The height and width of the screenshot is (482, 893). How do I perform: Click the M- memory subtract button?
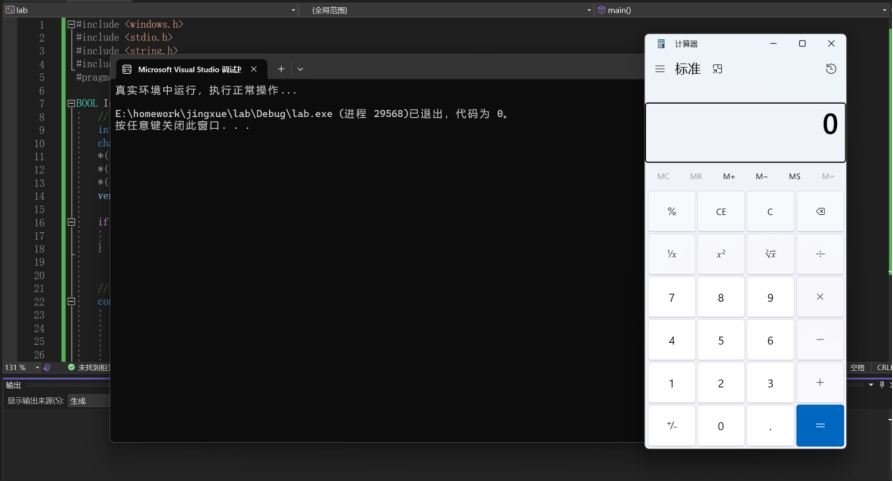(761, 177)
